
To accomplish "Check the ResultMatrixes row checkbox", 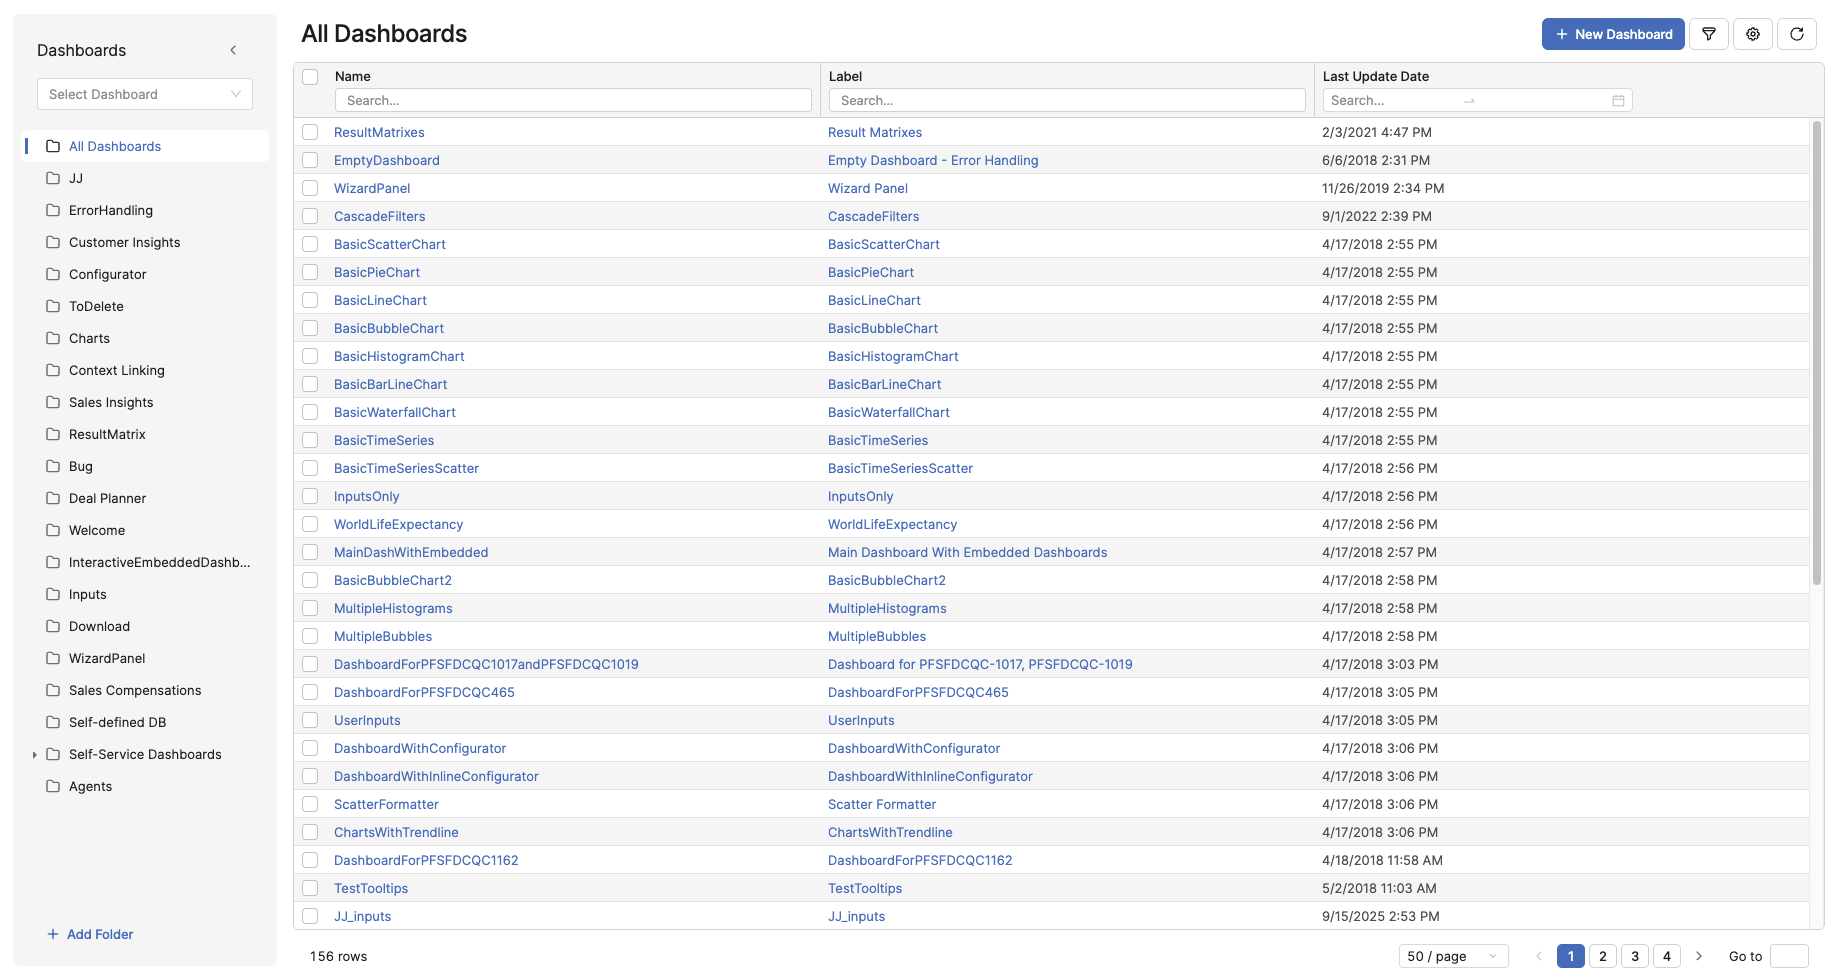I will (x=310, y=132).
